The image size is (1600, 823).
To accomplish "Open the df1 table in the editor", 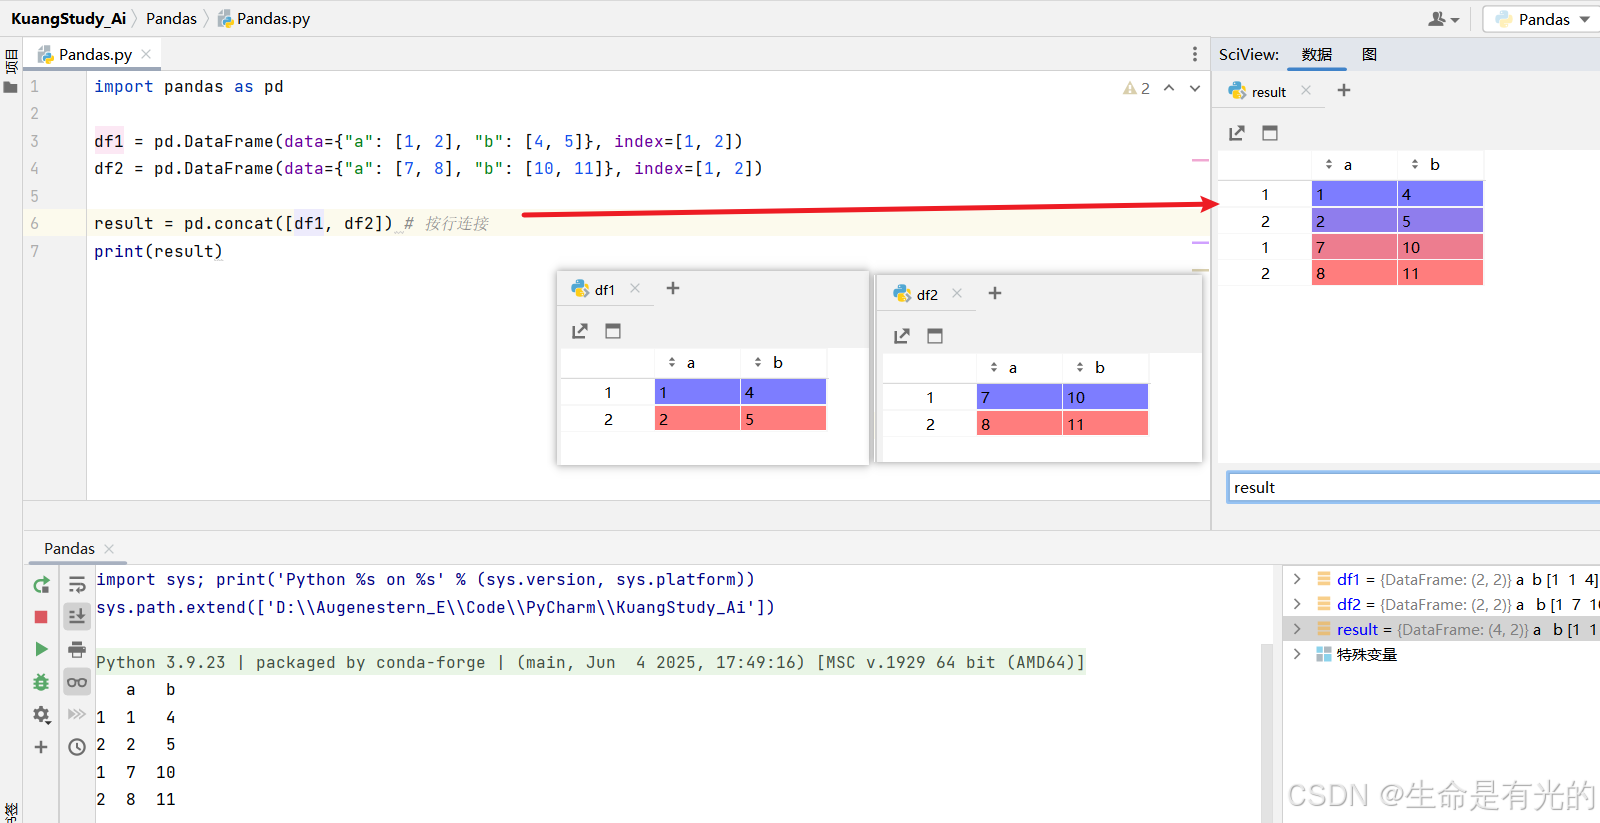I will click(x=580, y=331).
